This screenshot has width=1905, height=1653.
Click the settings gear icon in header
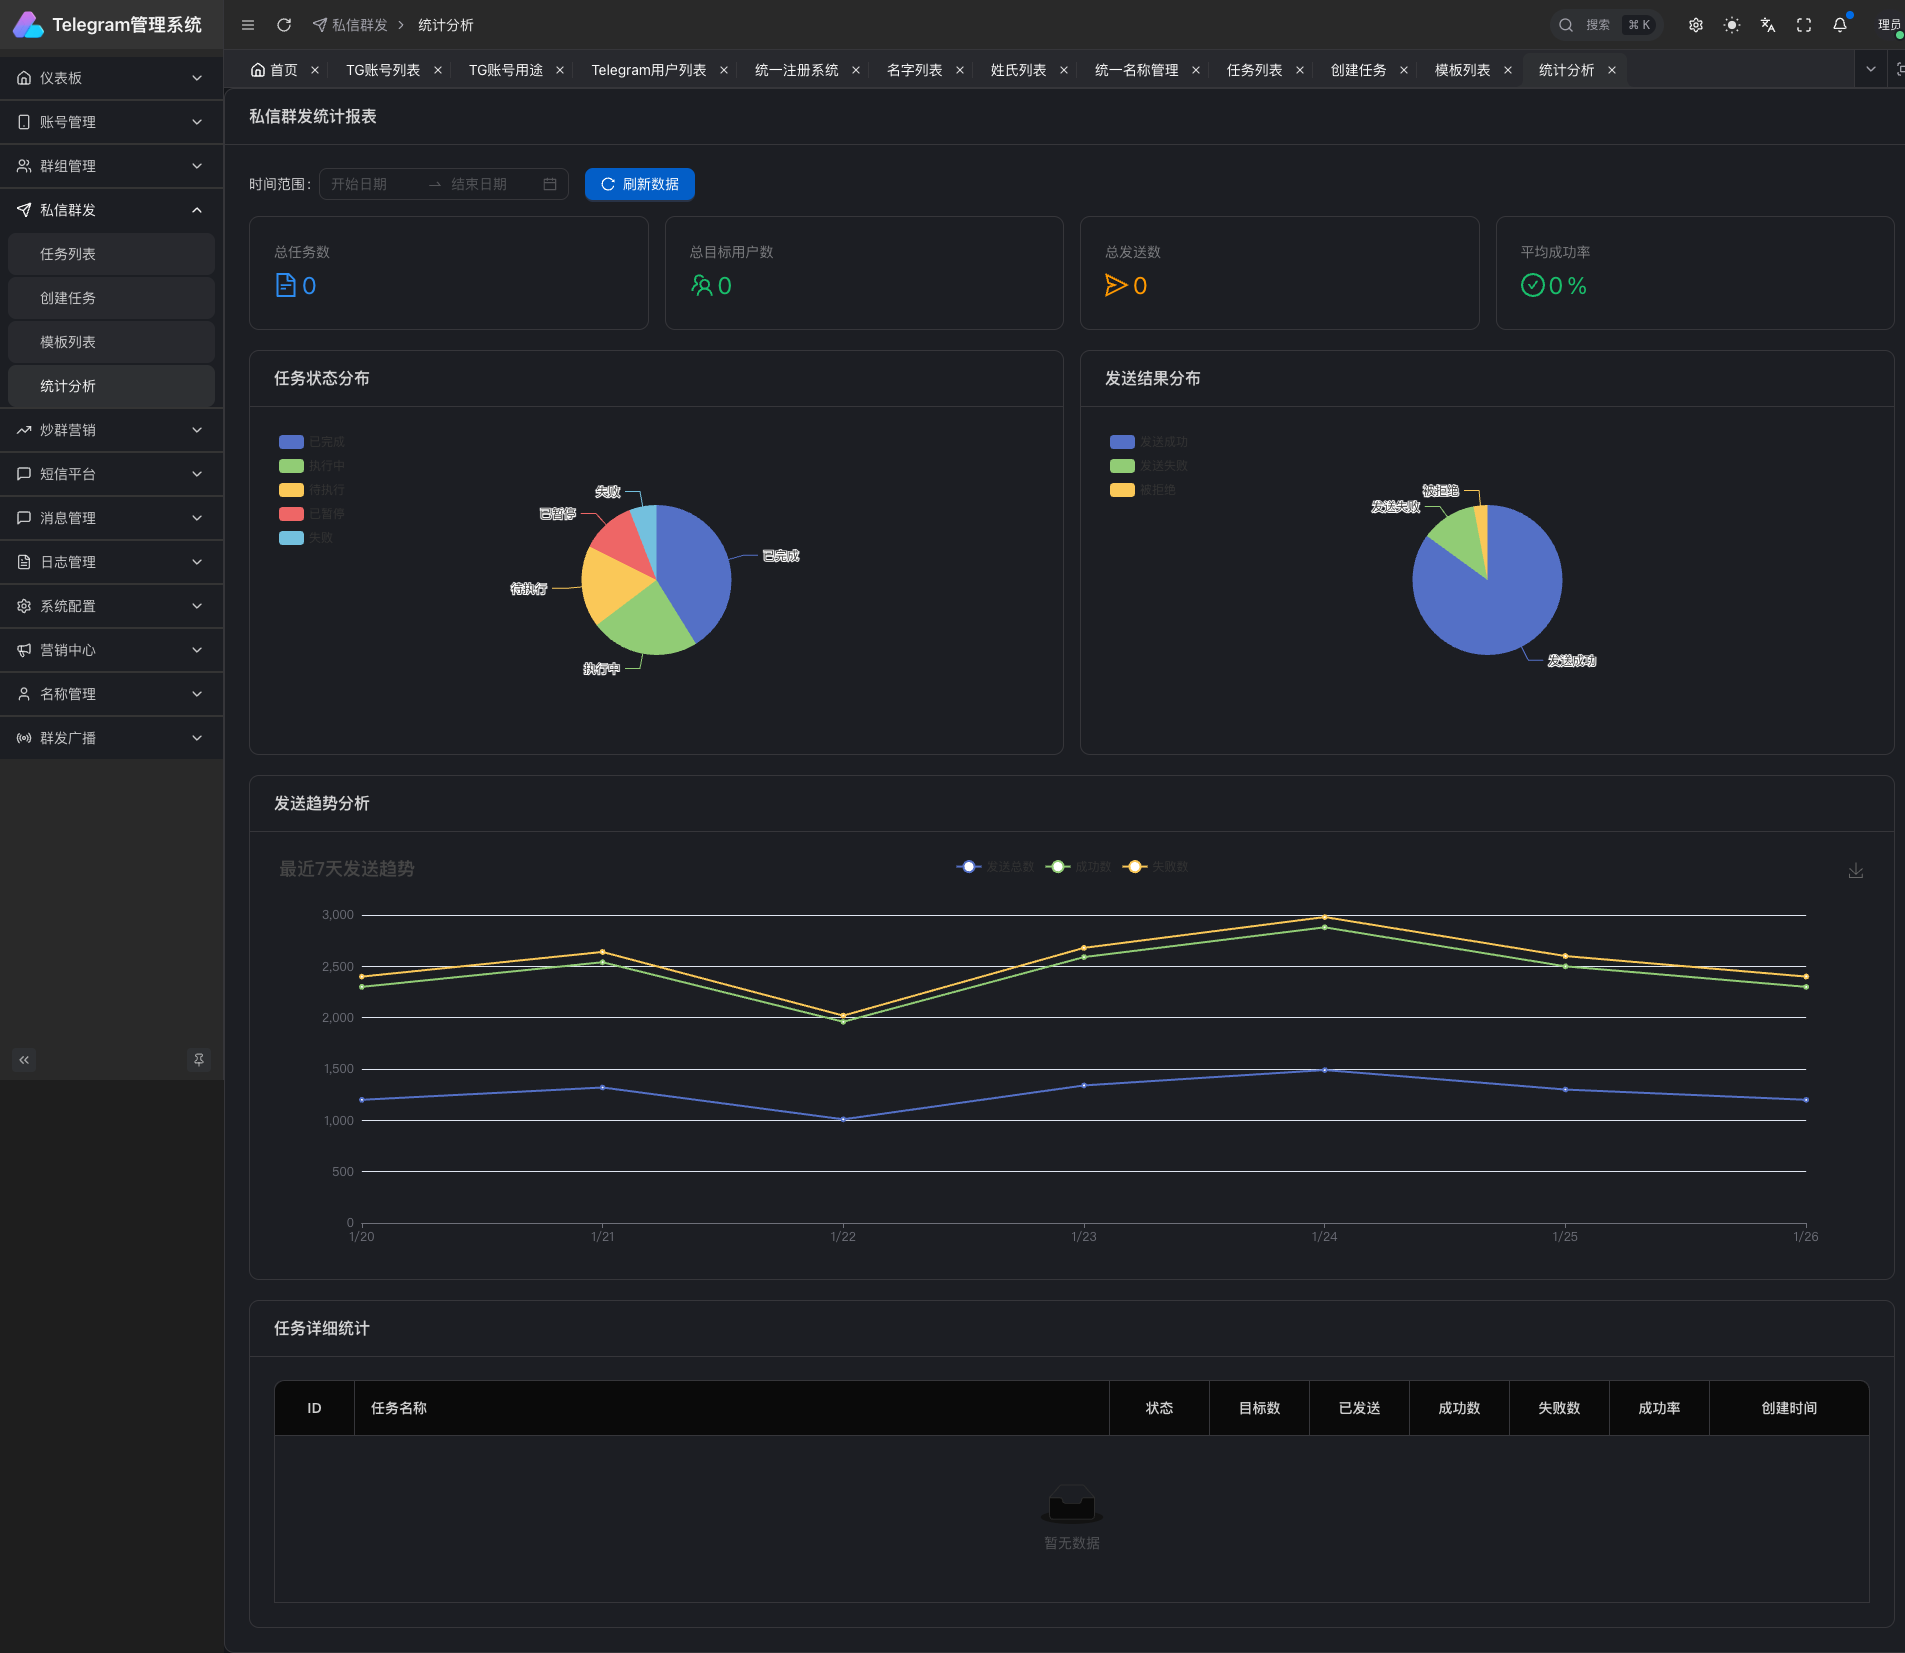click(1695, 25)
